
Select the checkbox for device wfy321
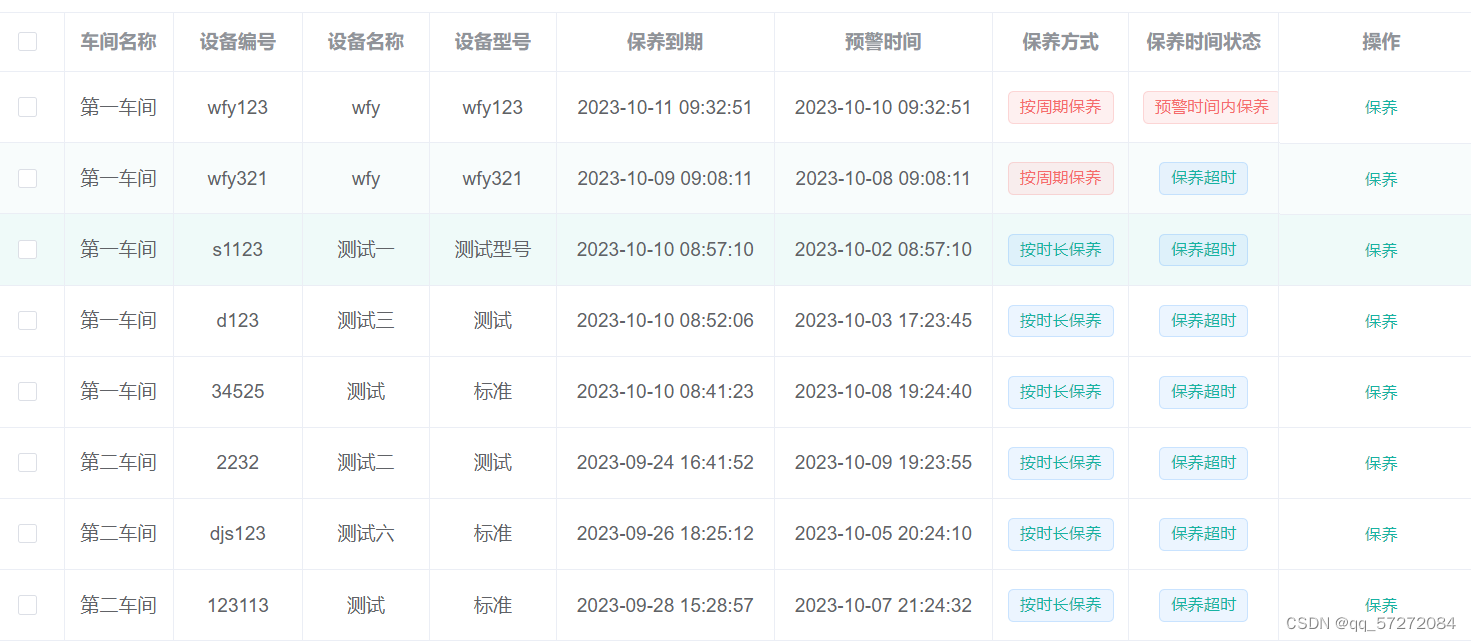click(27, 178)
